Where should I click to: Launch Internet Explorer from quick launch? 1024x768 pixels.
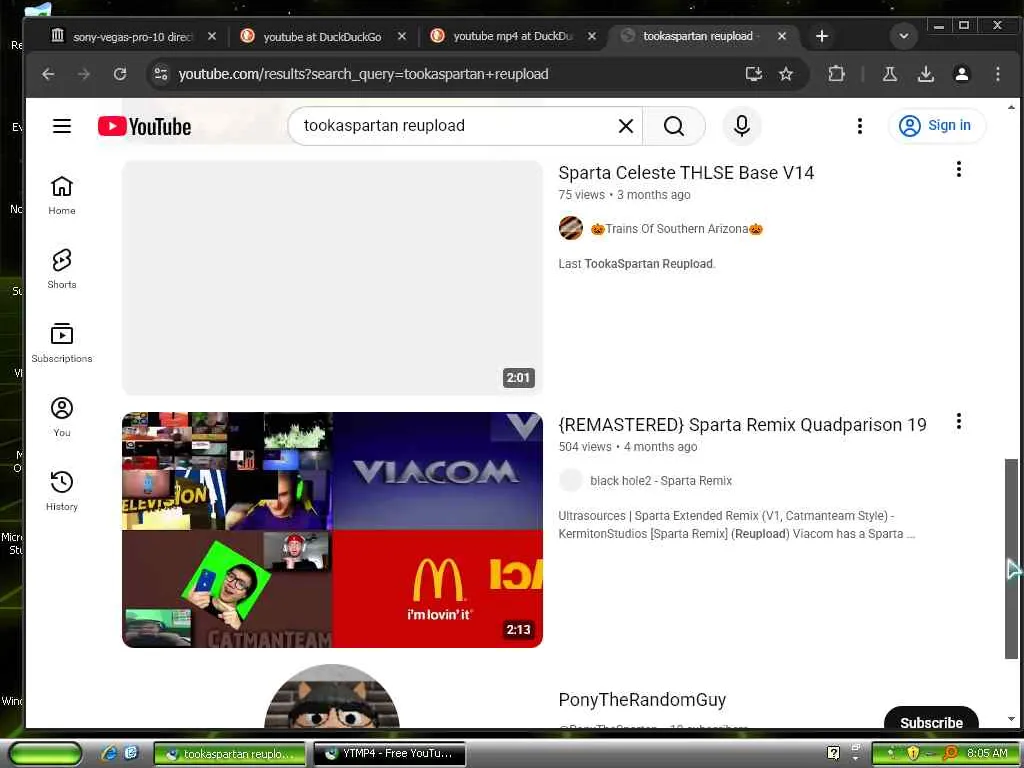coord(109,753)
